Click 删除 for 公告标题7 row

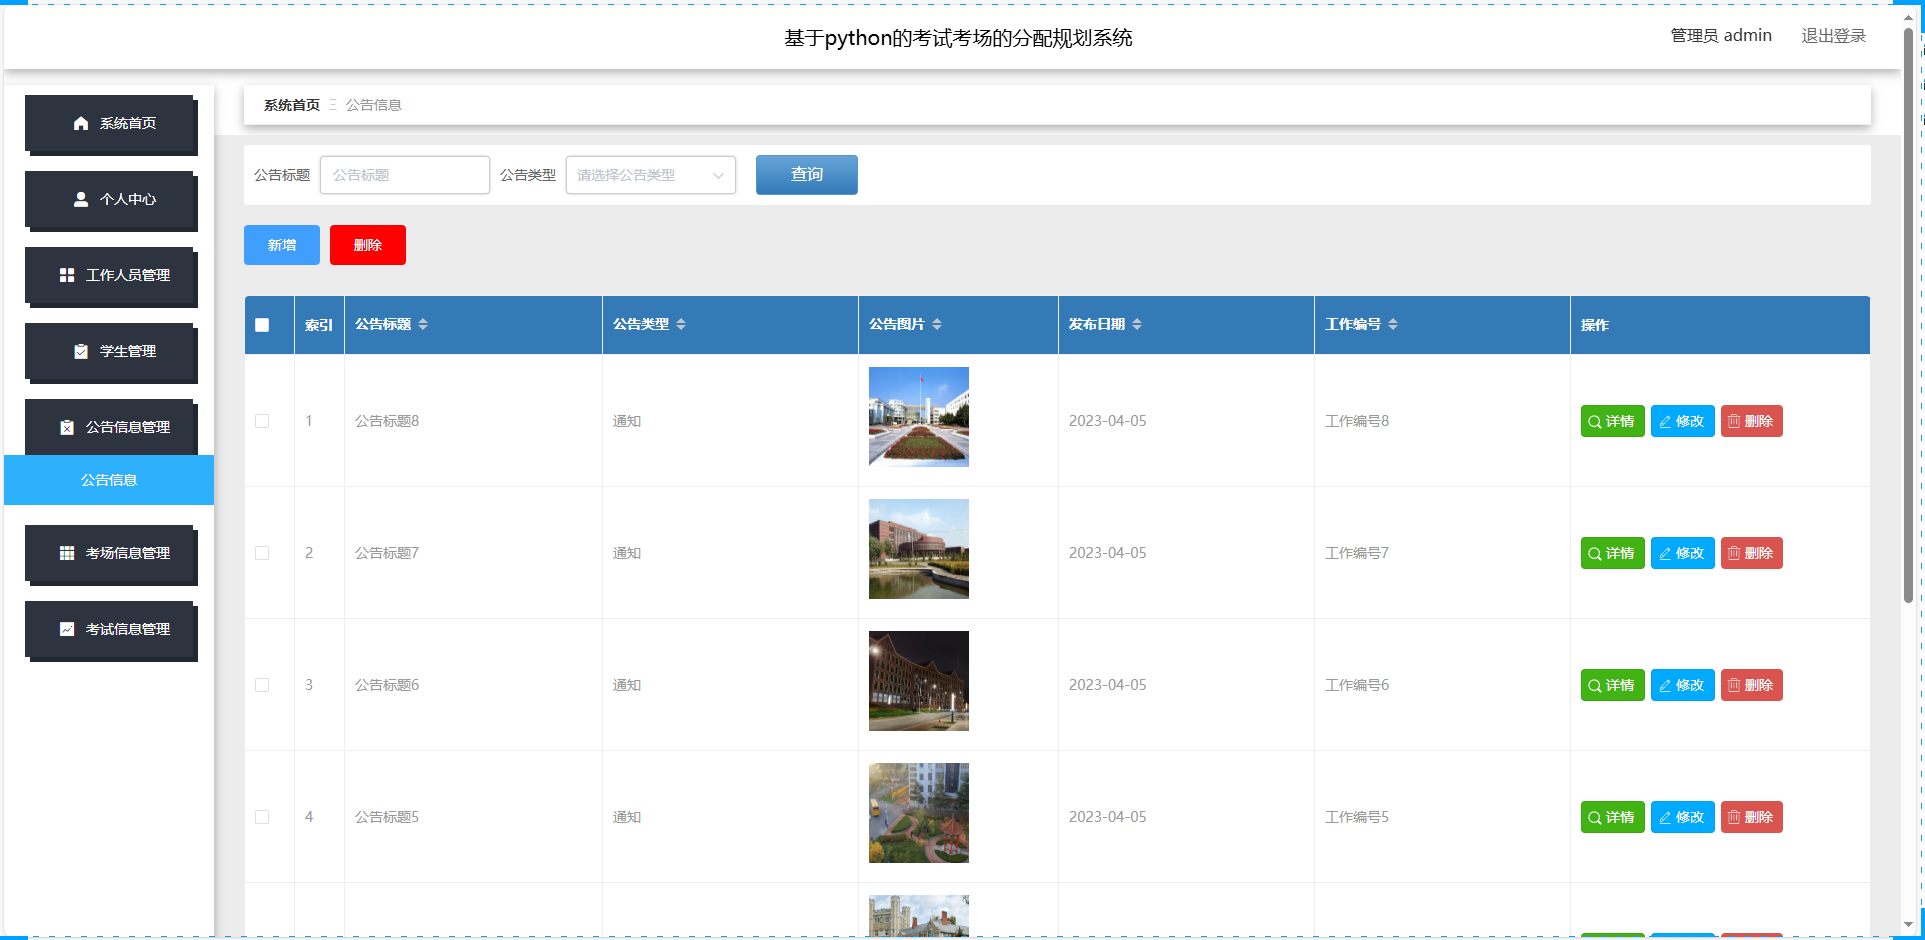[x=1752, y=553]
